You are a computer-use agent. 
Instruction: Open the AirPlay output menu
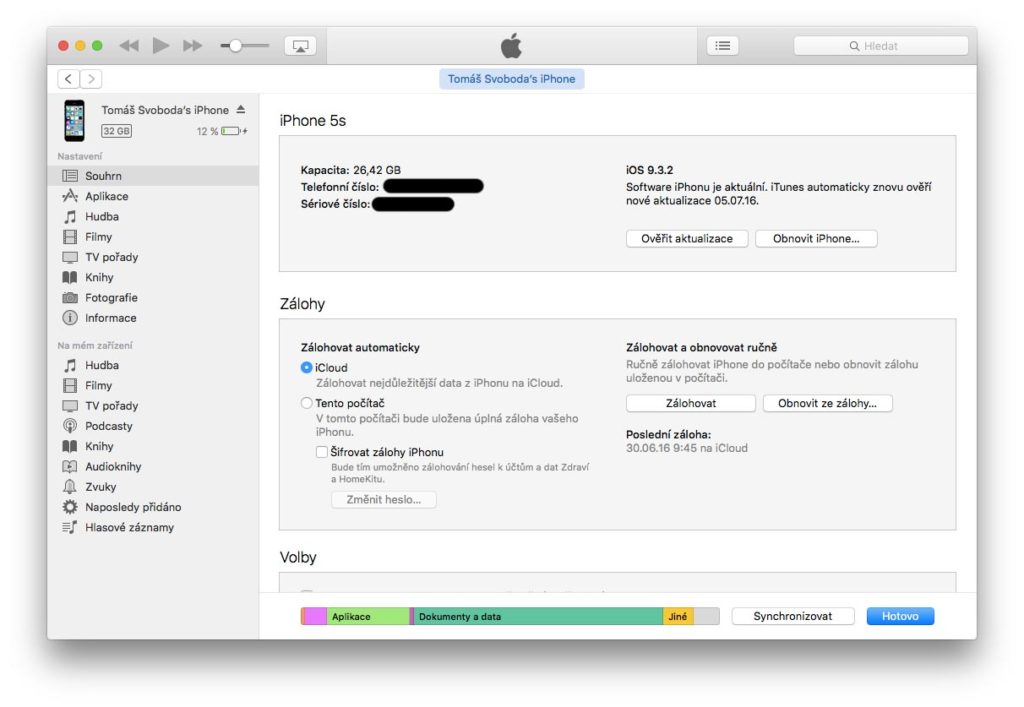300,46
